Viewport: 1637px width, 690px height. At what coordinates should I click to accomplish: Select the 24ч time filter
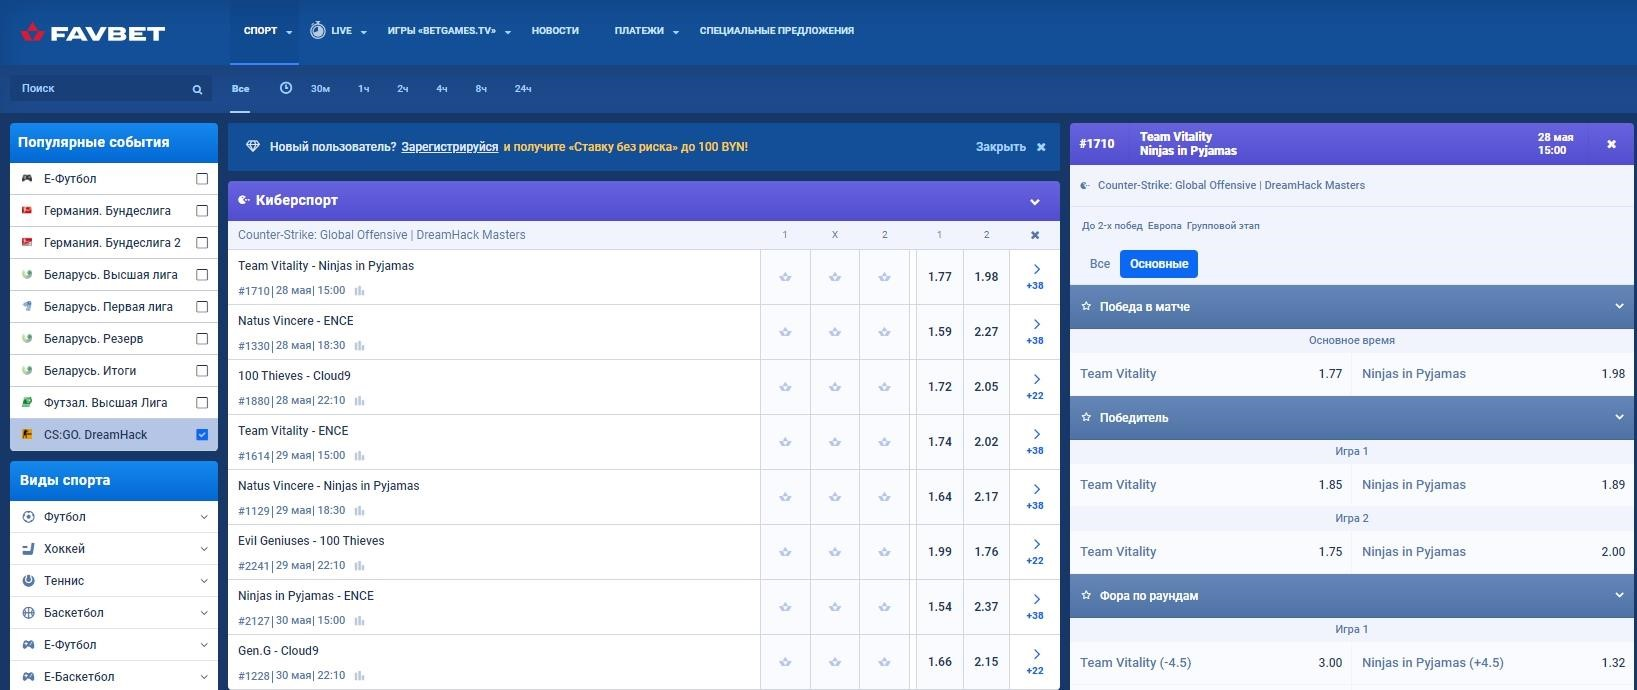523,89
